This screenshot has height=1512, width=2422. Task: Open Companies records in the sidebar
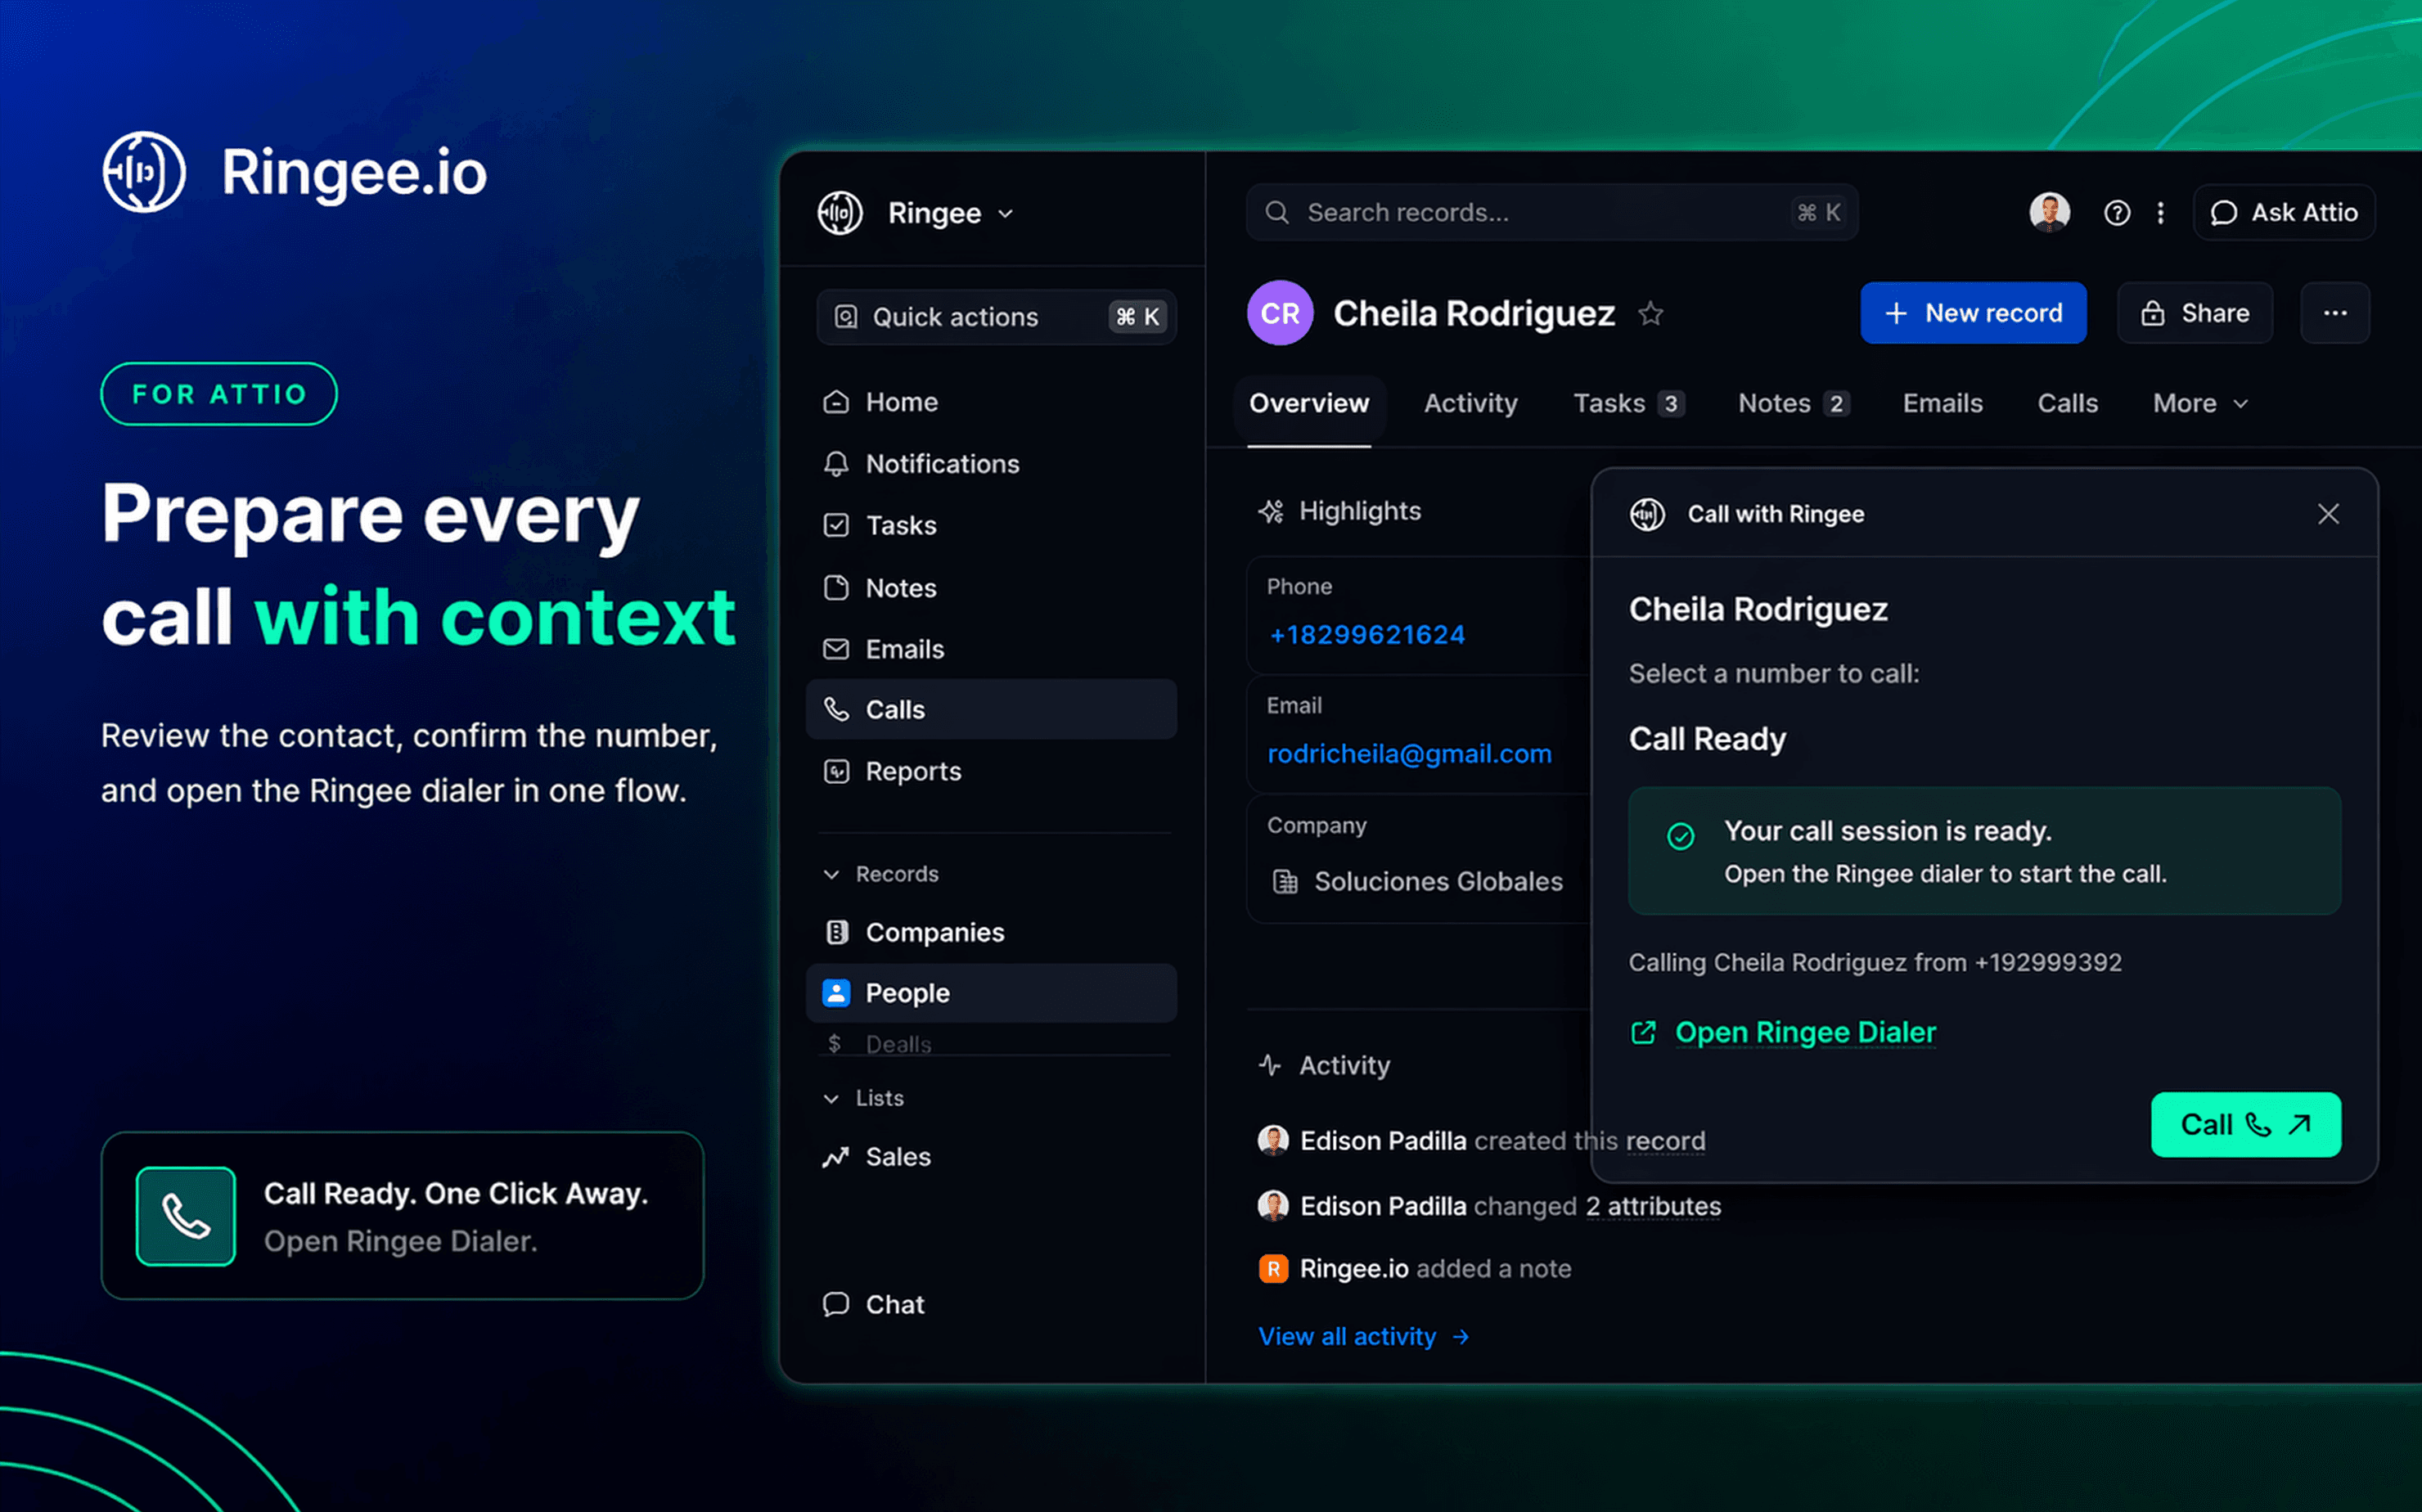click(x=991, y=932)
